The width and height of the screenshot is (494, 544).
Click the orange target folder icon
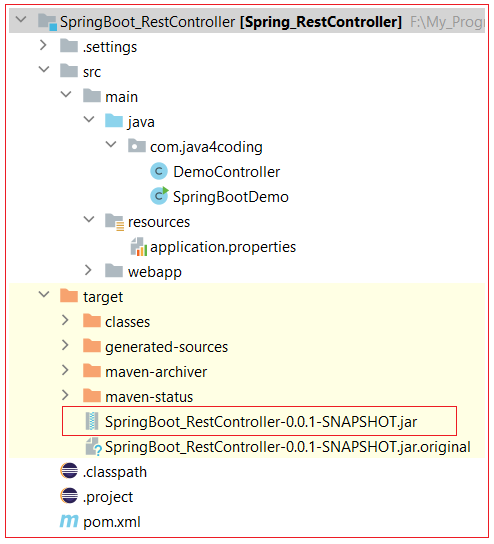pyautogui.click(x=69, y=296)
